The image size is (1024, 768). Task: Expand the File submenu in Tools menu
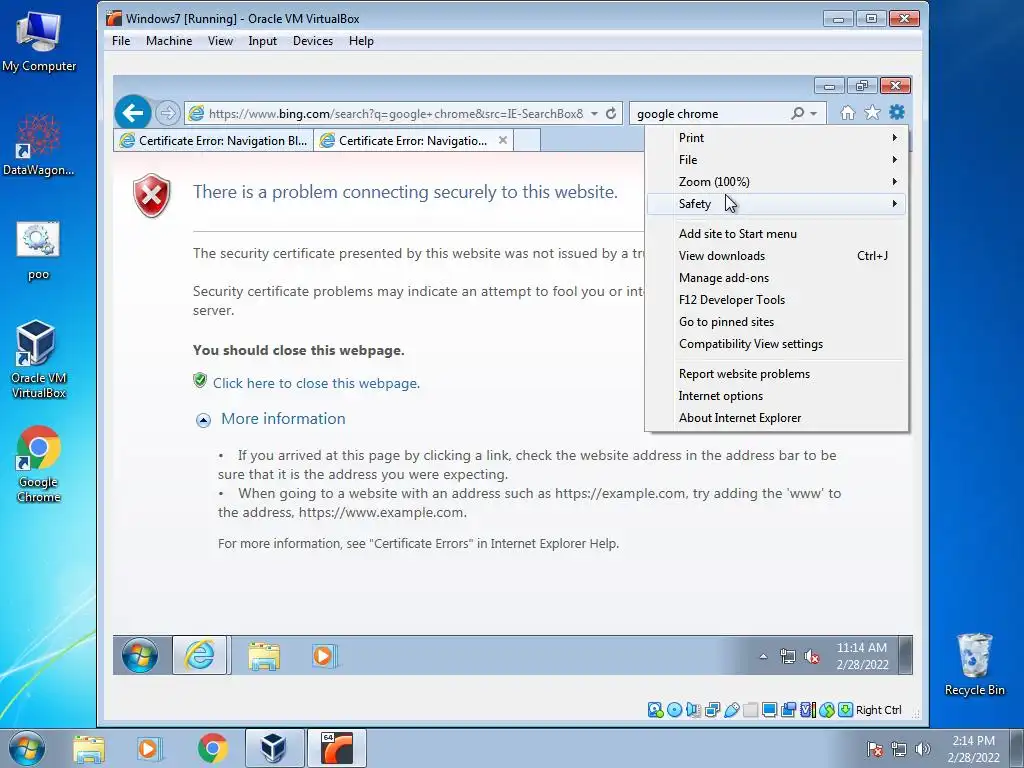[x=776, y=160]
